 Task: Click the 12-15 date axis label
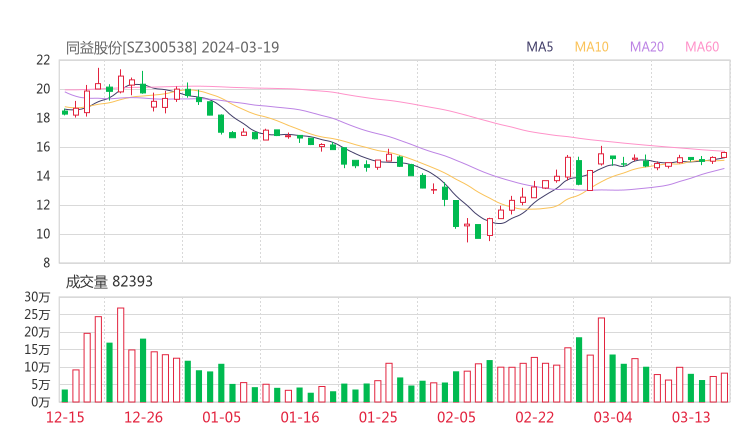pos(65,417)
